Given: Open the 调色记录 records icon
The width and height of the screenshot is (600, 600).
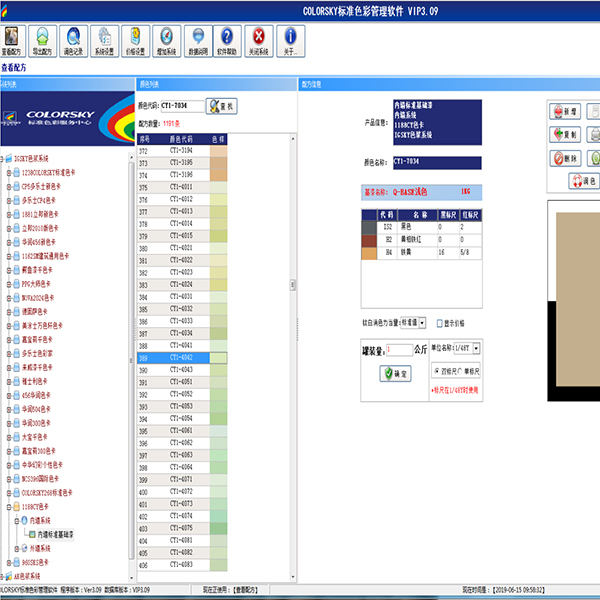Looking at the screenshot, I should [74, 40].
